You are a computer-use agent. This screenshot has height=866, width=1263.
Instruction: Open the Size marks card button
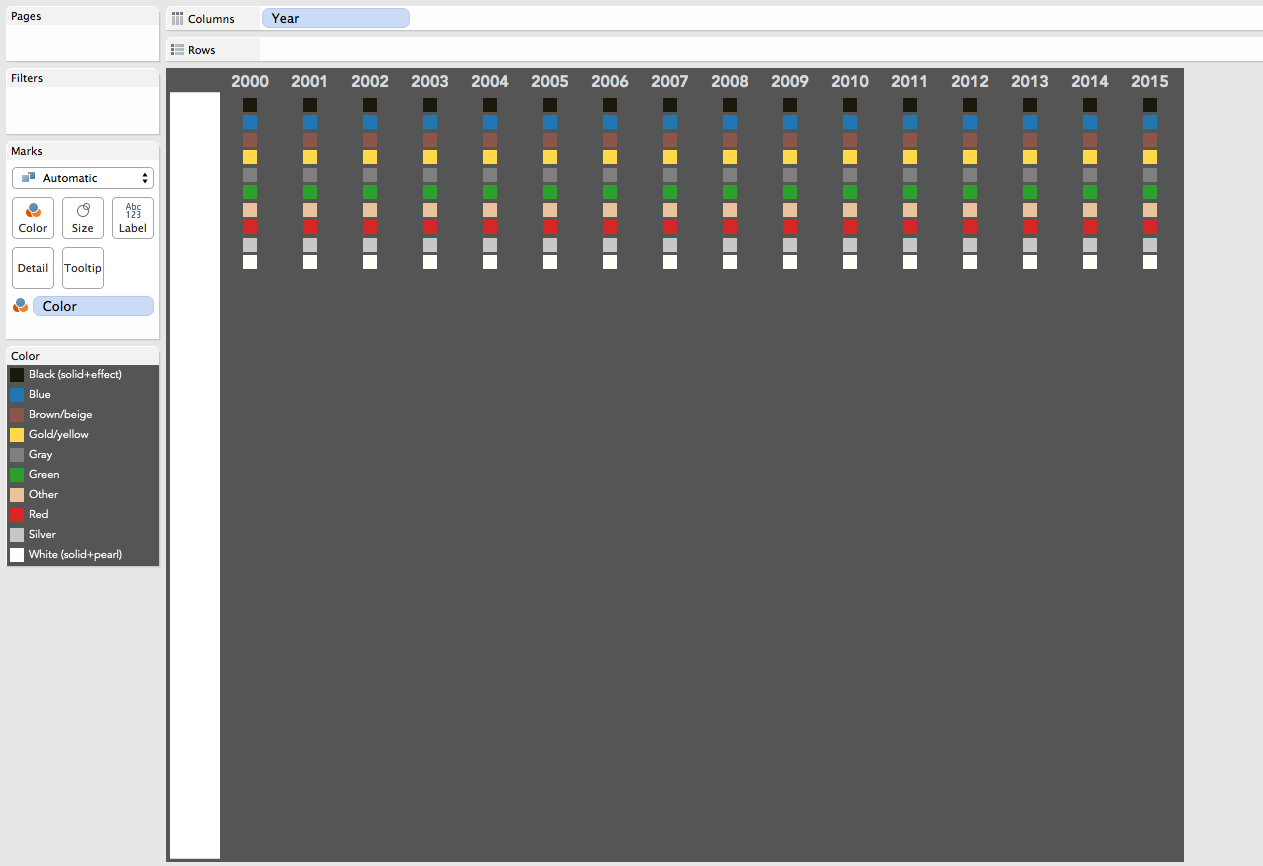point(83,218)
